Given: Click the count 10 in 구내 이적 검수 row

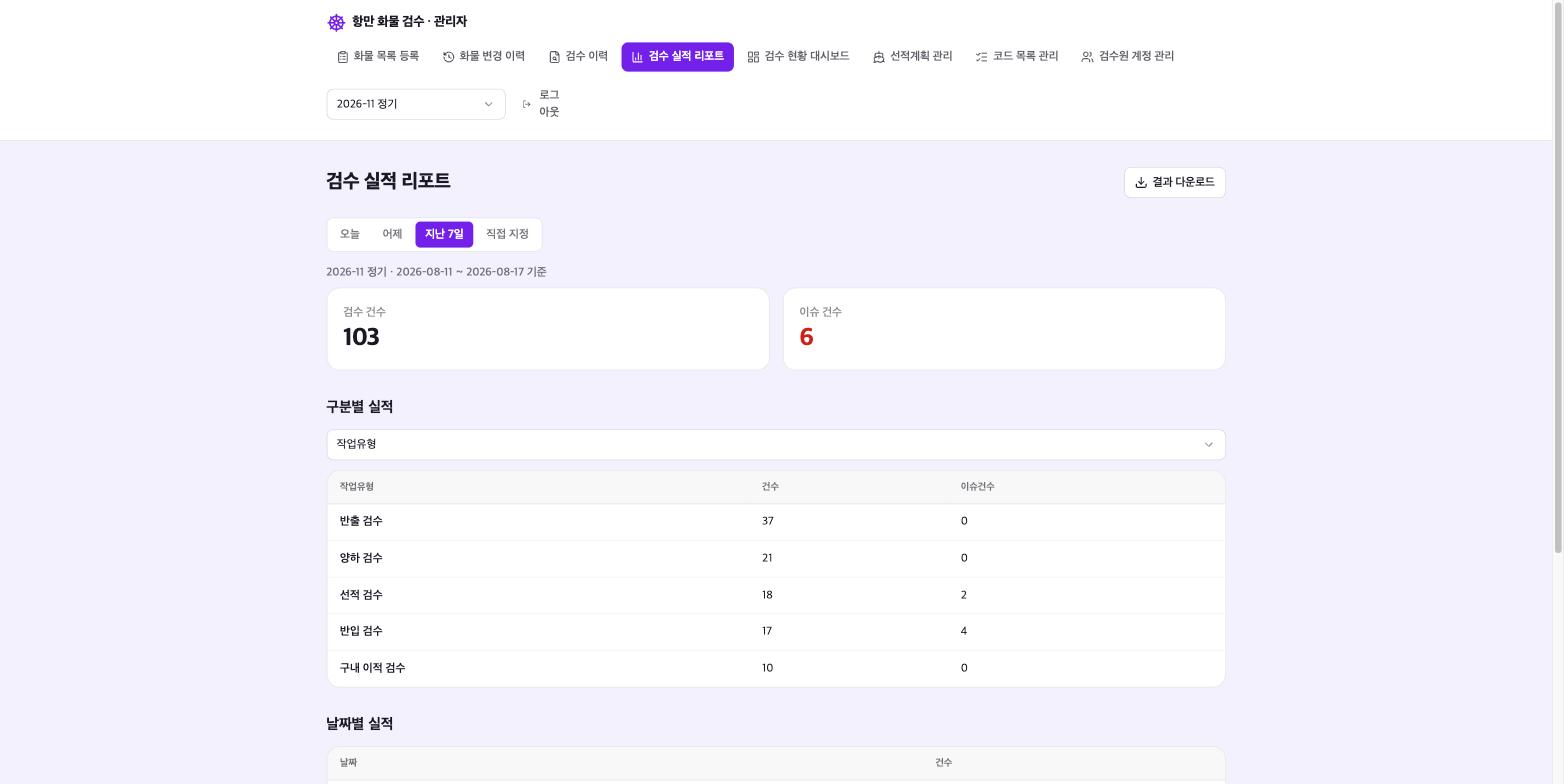Looking at the screenshot, I should (767, 669).
